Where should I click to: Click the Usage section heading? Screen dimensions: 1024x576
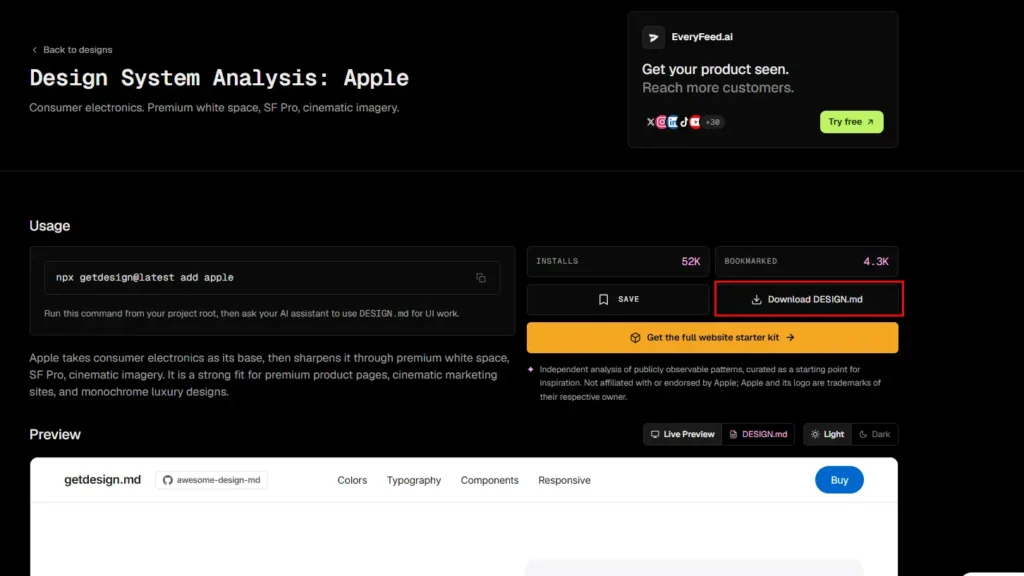(50, 226)
